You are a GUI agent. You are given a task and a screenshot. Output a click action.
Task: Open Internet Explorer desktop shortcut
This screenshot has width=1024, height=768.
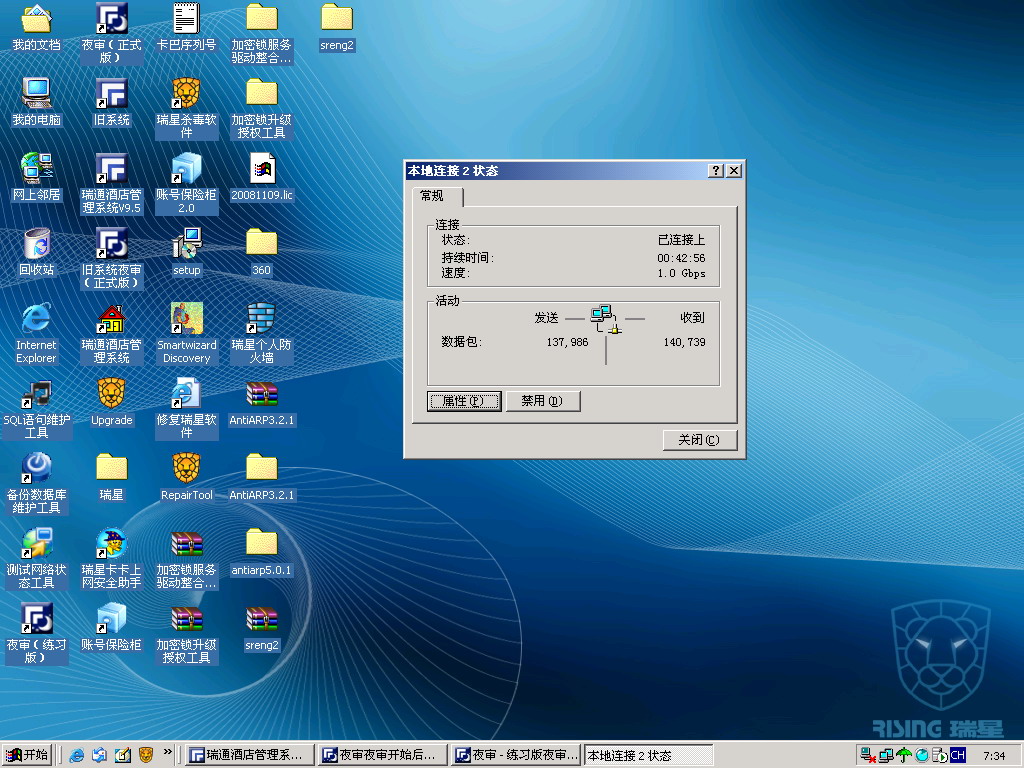(36, 319)
